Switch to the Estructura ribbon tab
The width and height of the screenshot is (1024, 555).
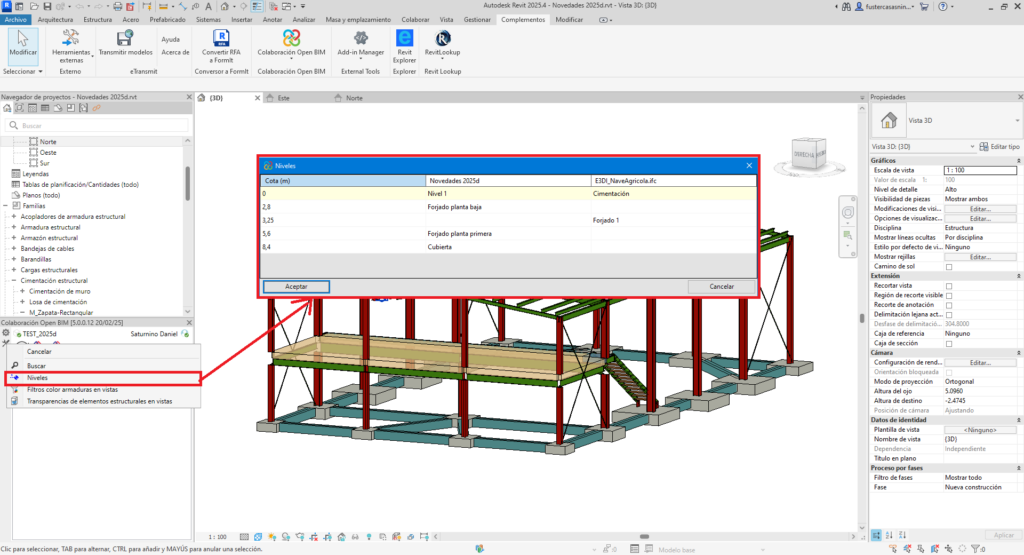(x=97, y=19)
